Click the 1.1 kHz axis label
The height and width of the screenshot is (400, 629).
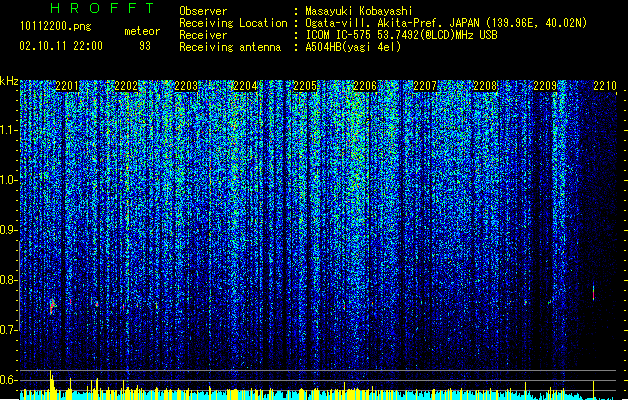pos(9,130)
